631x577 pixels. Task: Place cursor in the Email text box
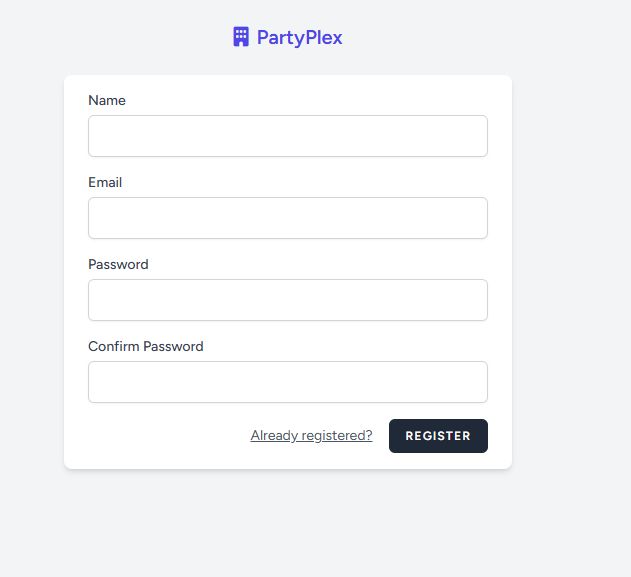tap(287, 218)
